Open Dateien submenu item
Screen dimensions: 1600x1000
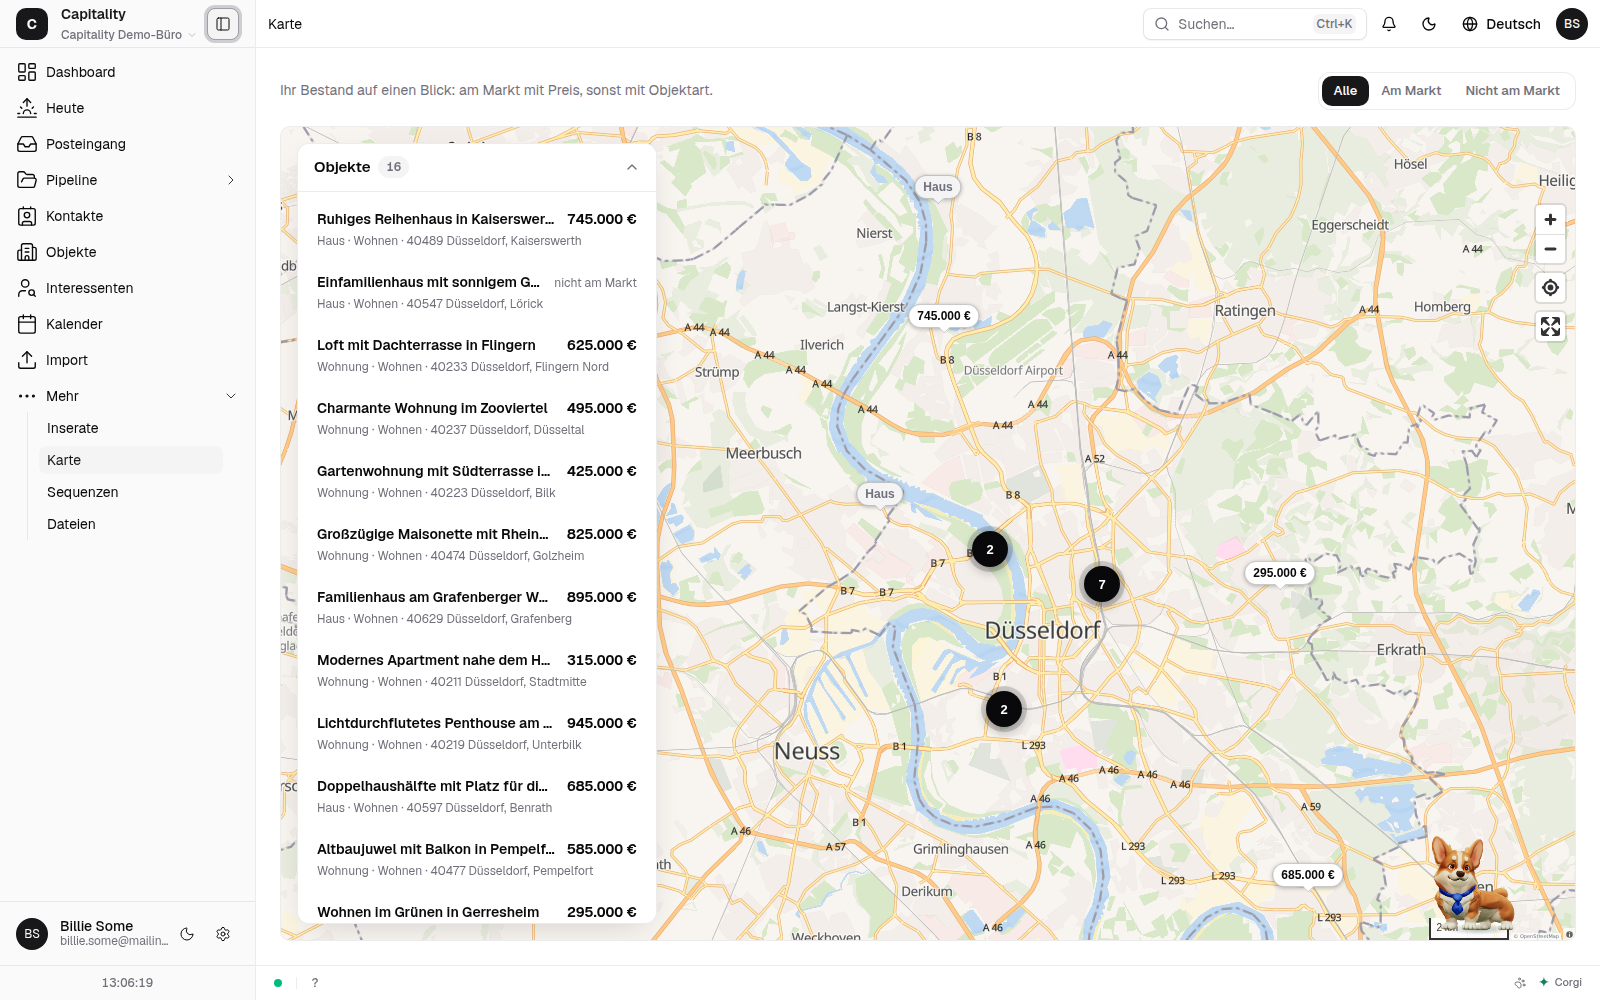point(130,524)
